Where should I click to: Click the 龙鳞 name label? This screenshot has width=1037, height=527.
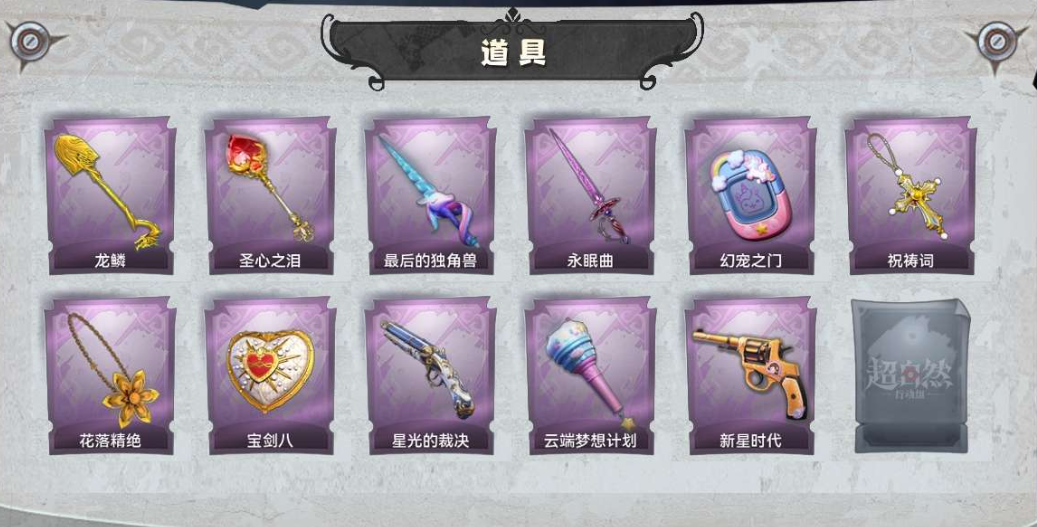(x=110, y=261)
